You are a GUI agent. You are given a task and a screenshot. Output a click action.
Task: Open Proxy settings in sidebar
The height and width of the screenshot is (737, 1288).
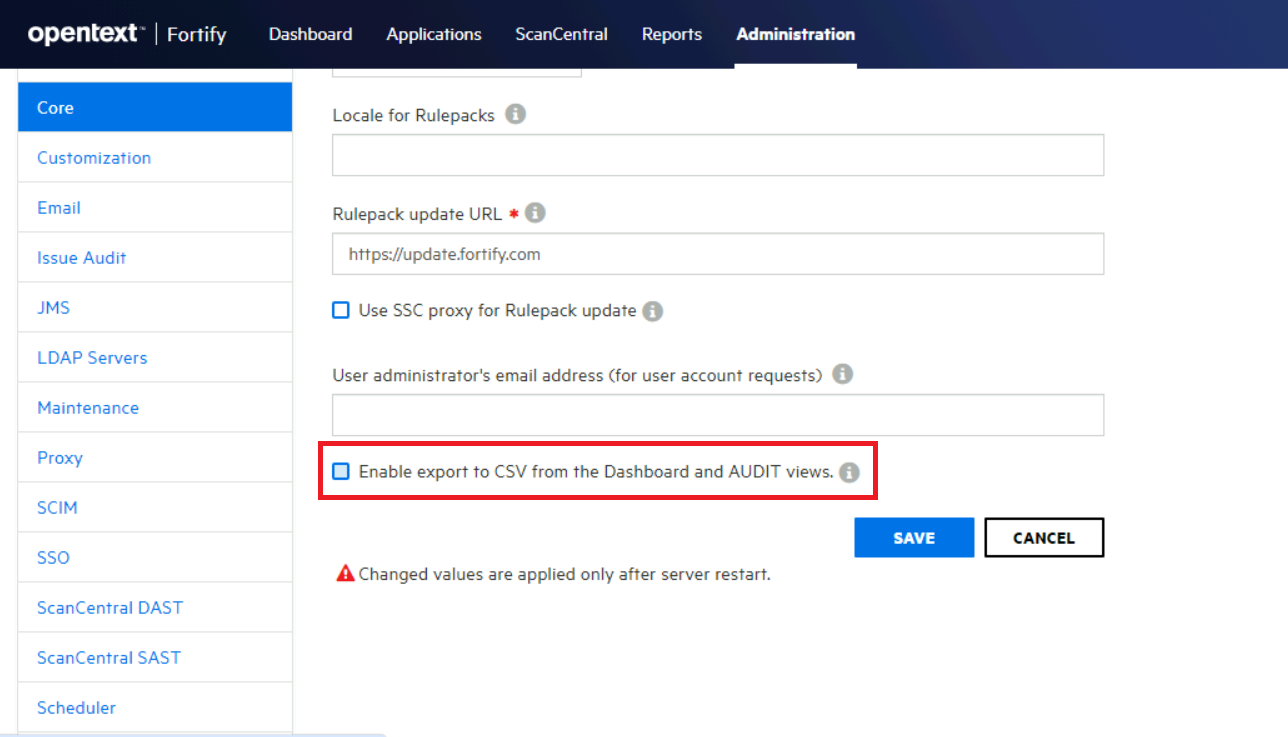coord(155,457)
